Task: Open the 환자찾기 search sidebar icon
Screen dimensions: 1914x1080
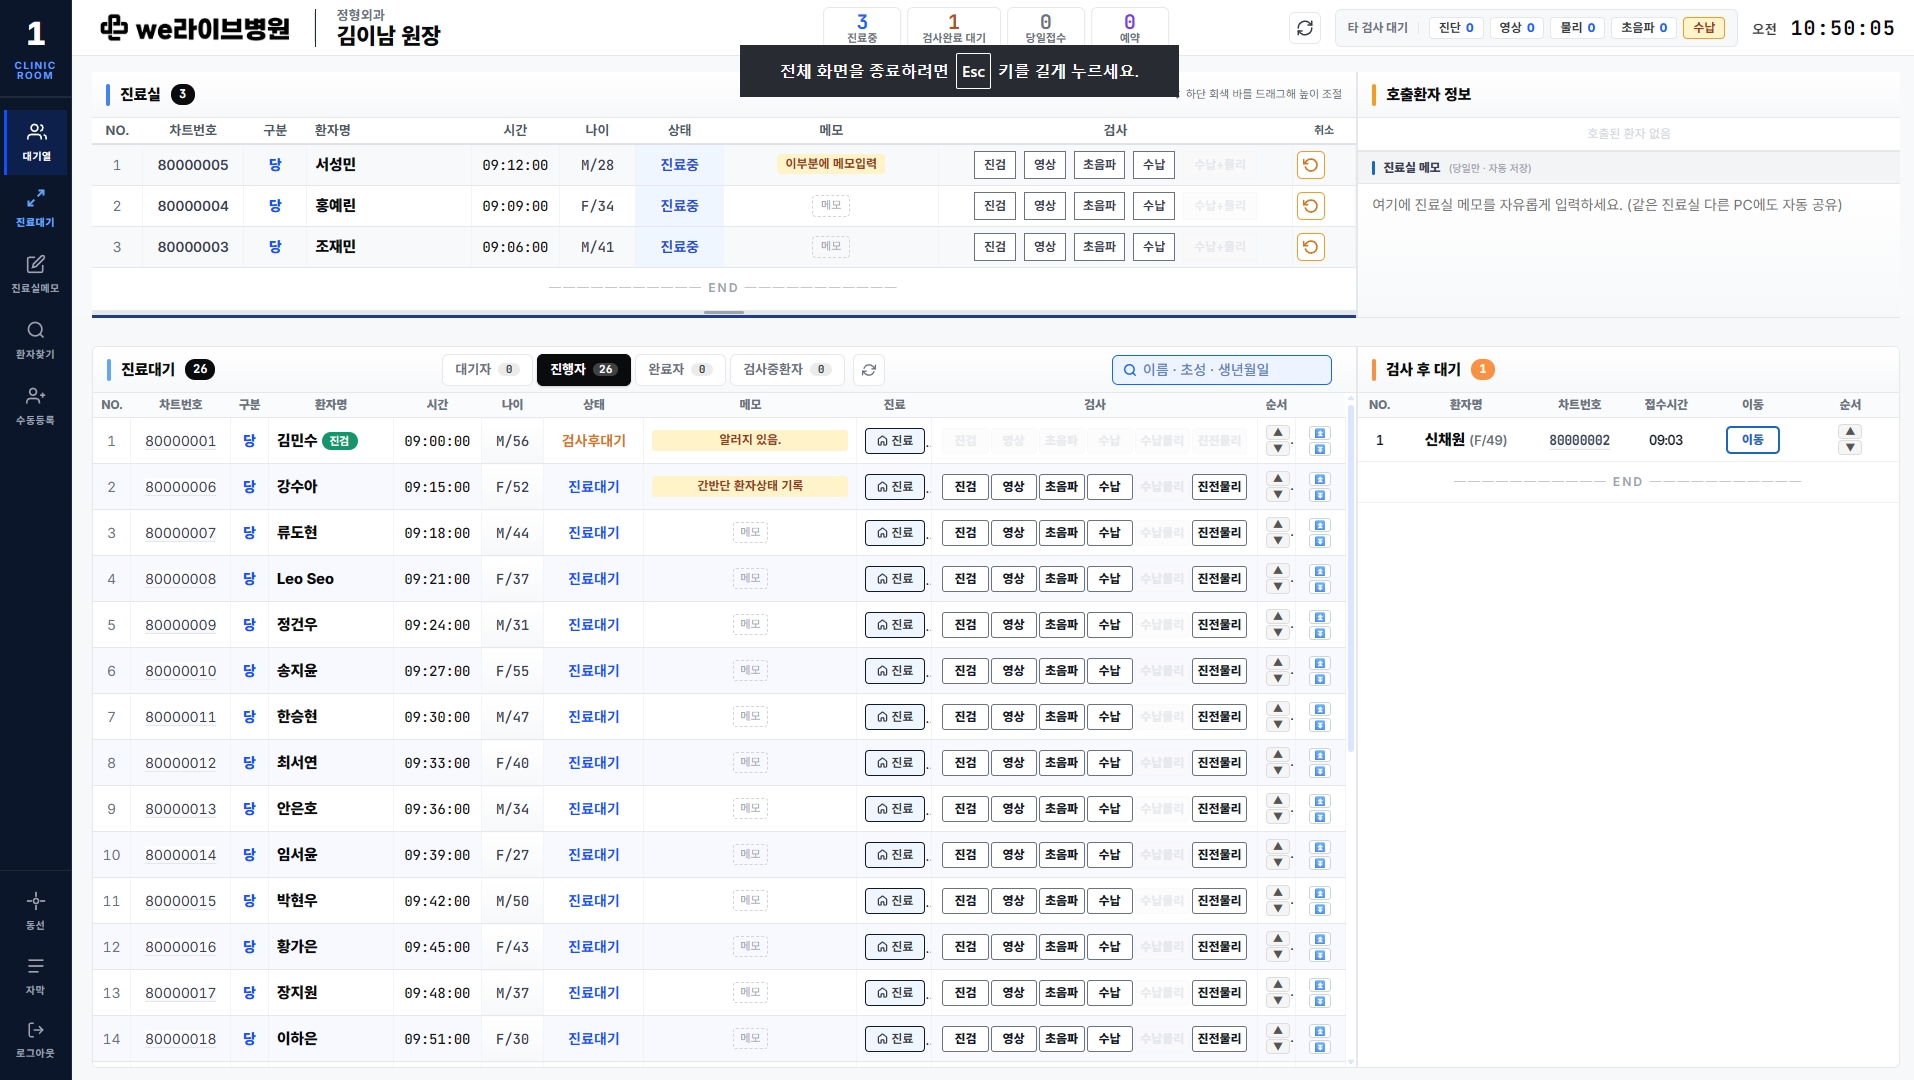Action: point(36,340)
